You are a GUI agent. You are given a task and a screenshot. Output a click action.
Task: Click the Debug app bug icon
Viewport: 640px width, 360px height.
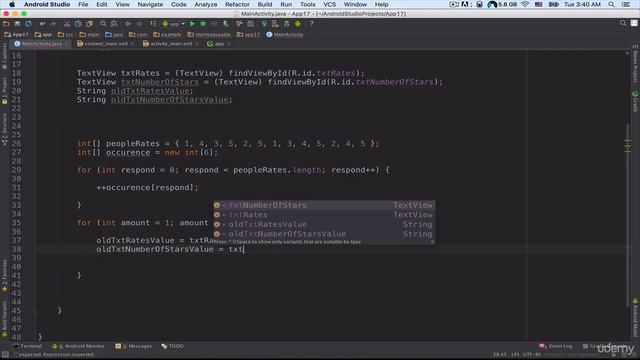point(203,24)
